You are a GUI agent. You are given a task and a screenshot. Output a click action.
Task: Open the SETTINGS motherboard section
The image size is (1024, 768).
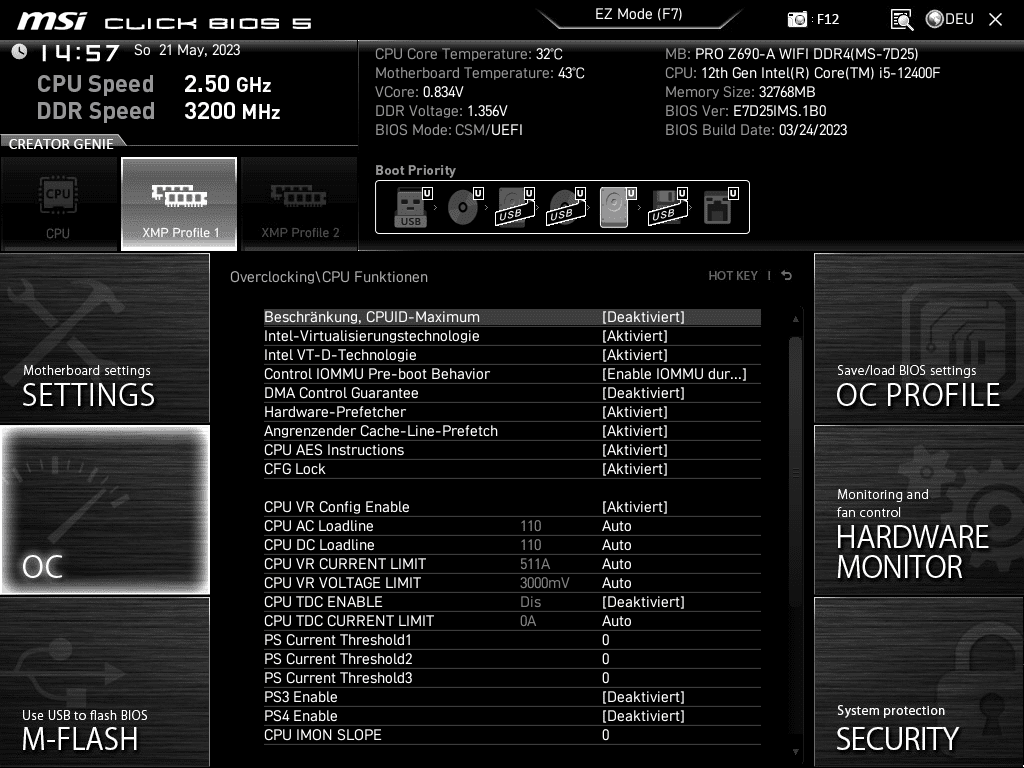[104, 338]
